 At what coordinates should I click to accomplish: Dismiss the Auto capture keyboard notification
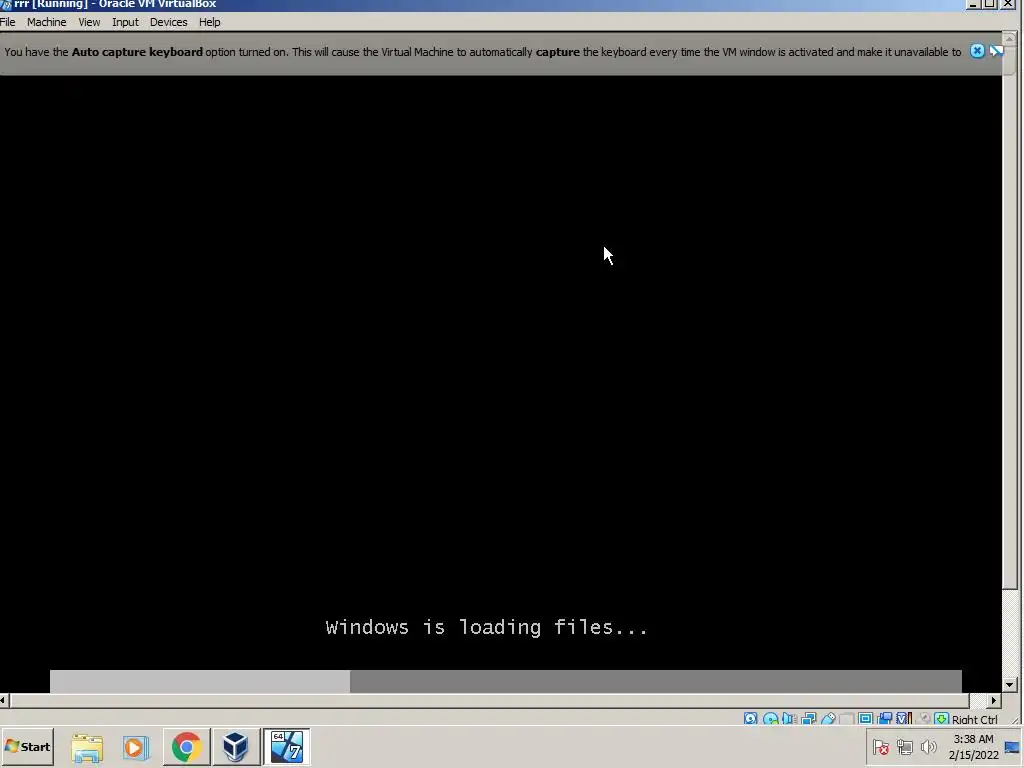[x=977, y=51]
